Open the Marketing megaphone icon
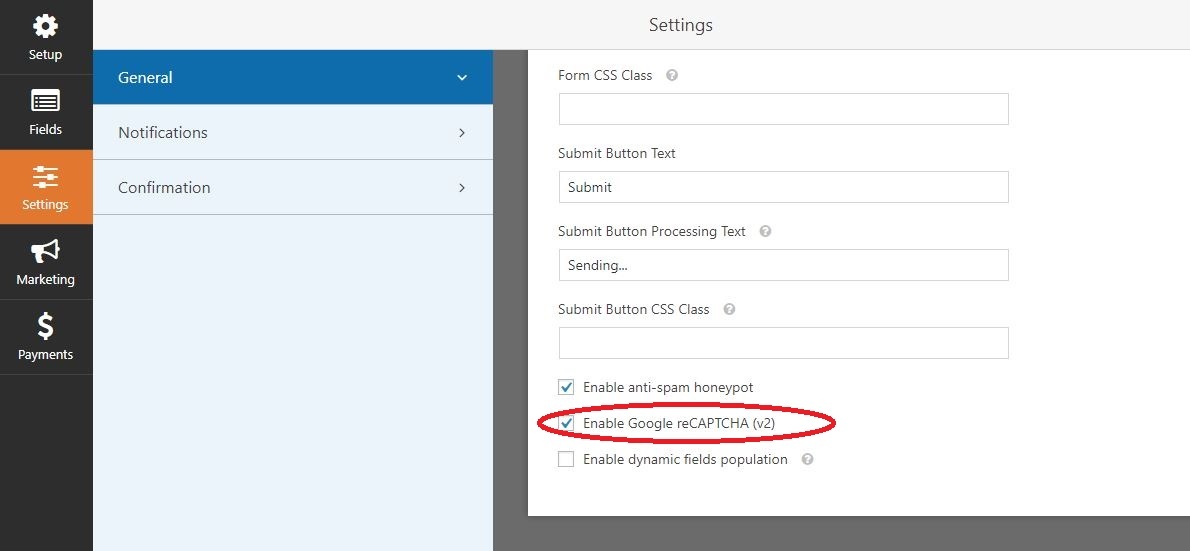This screenshot has width=1190, height=551. pyautogui.click(x=45, y=252)
